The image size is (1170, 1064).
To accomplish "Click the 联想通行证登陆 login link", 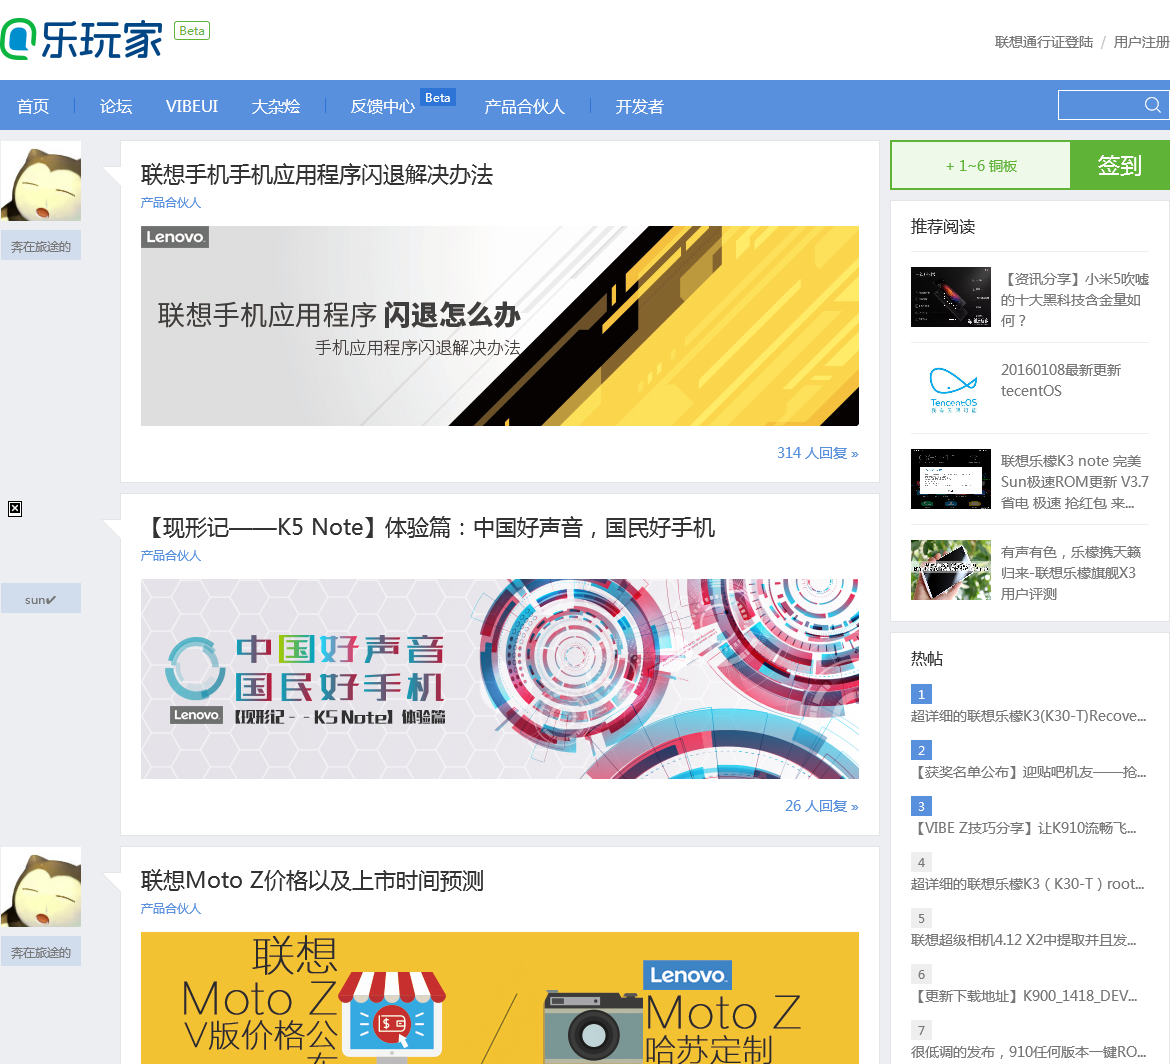I will pyautogui.click(x=1043, y=42).
